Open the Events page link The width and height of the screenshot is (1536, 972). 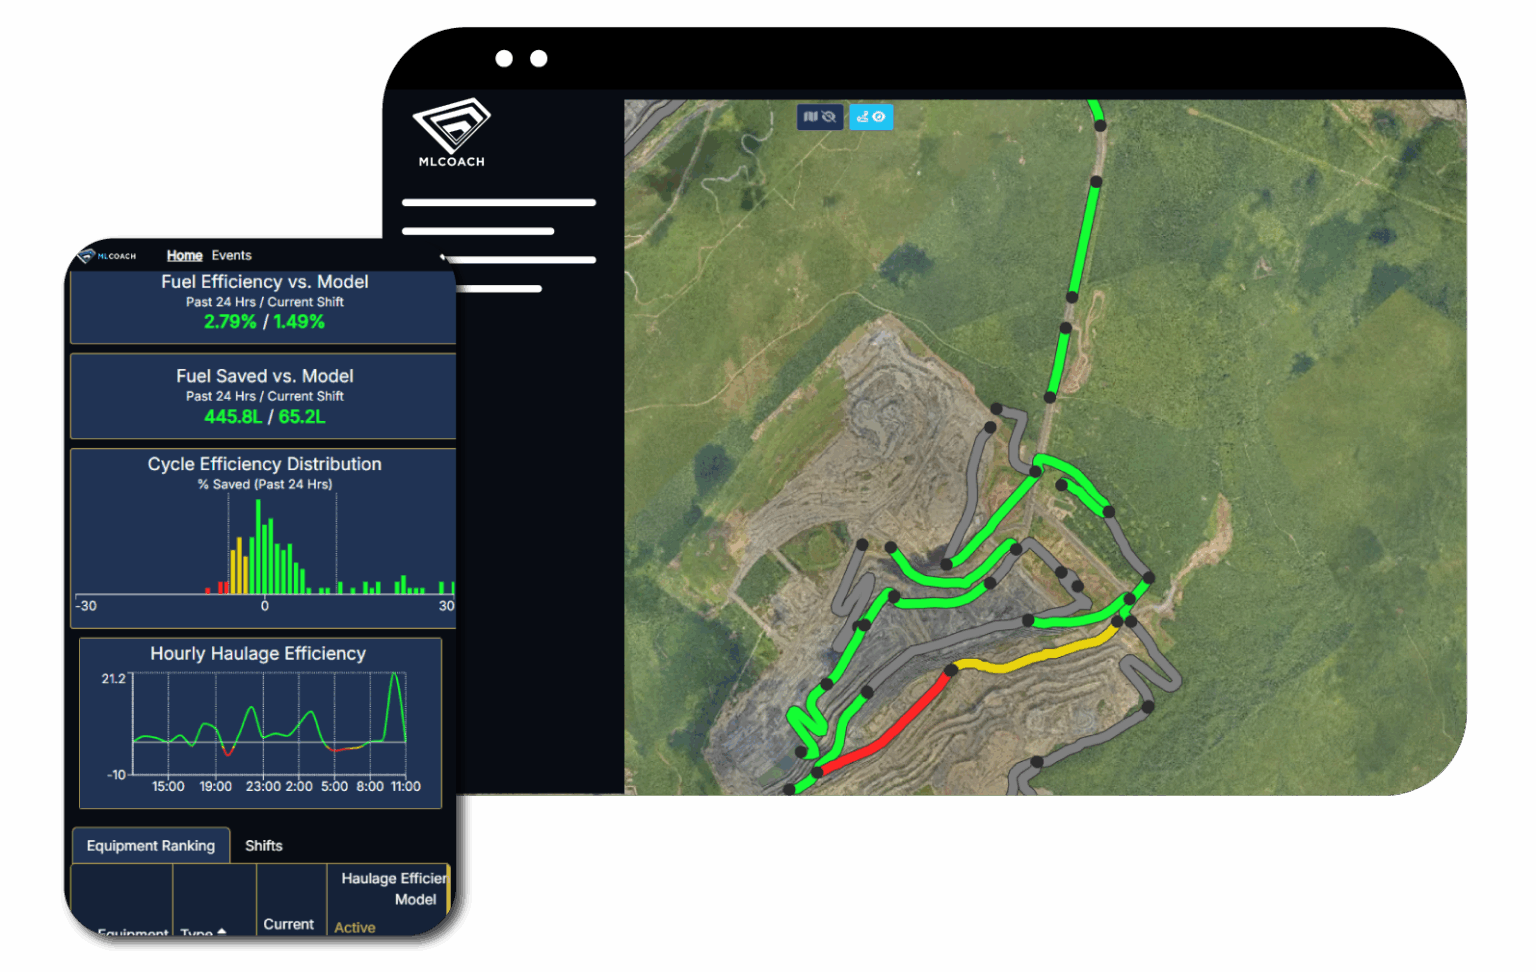point(231,256)
